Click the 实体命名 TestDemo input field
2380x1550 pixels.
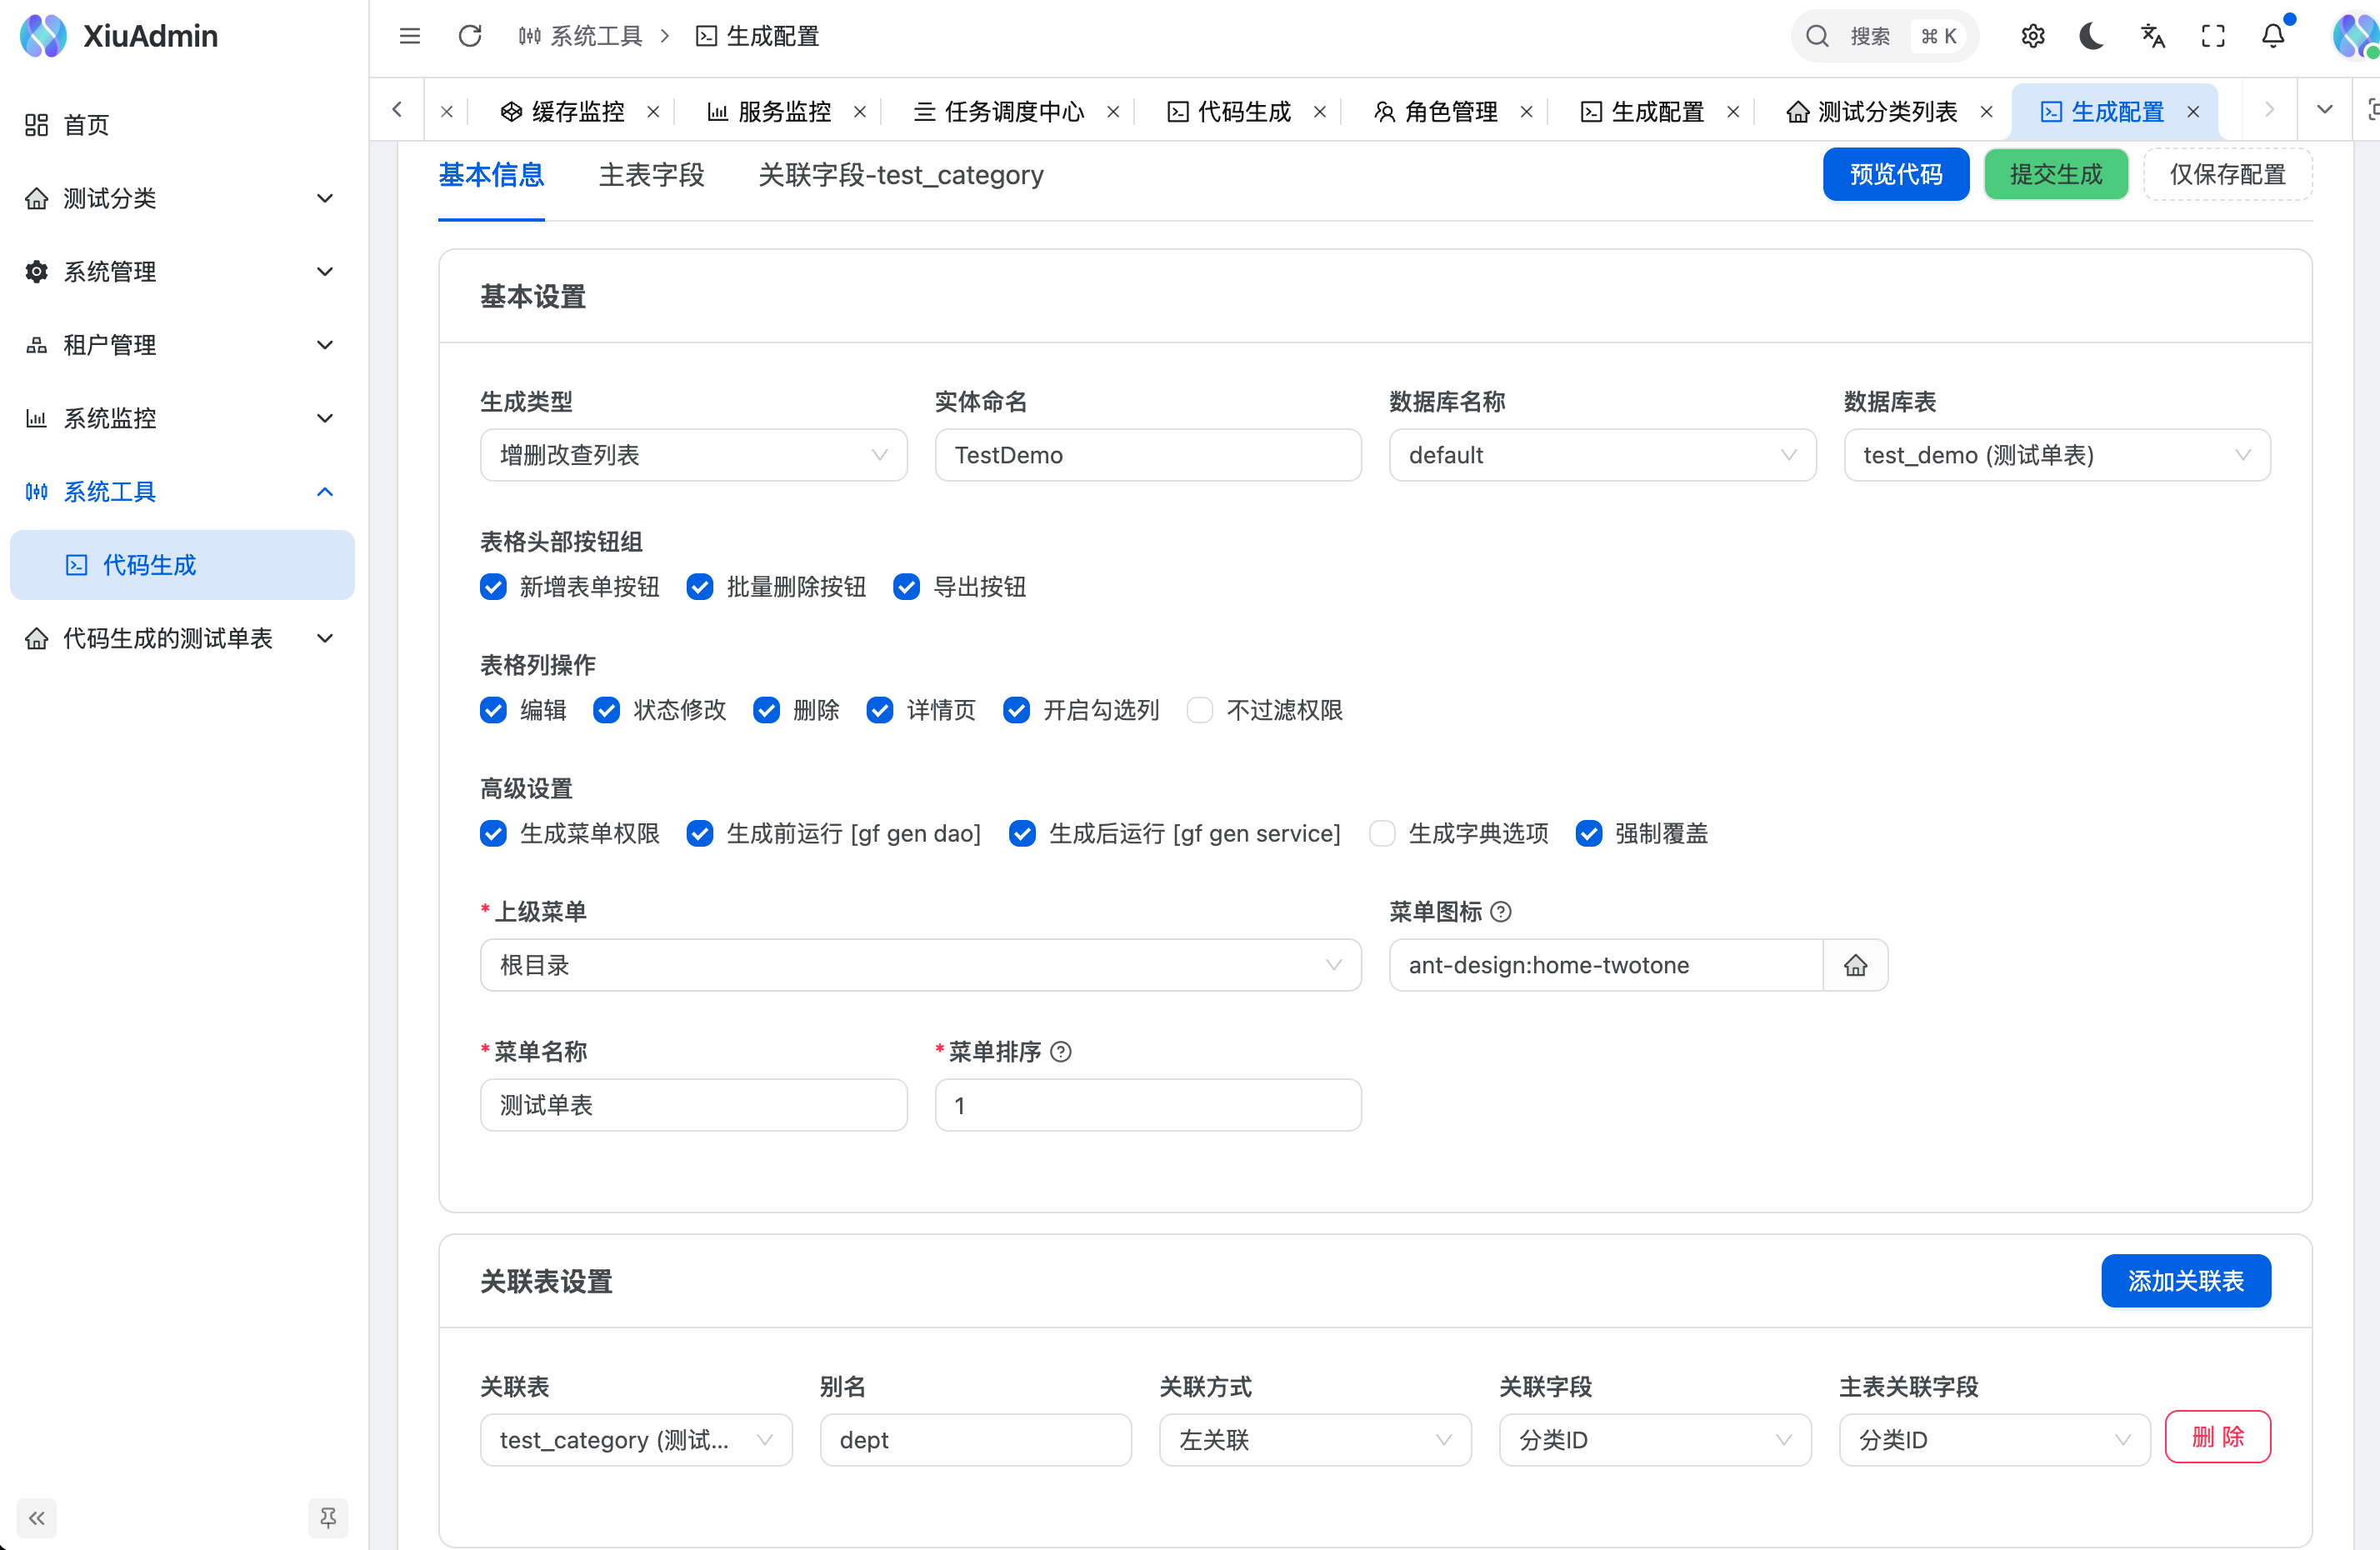coord(1147,455)
